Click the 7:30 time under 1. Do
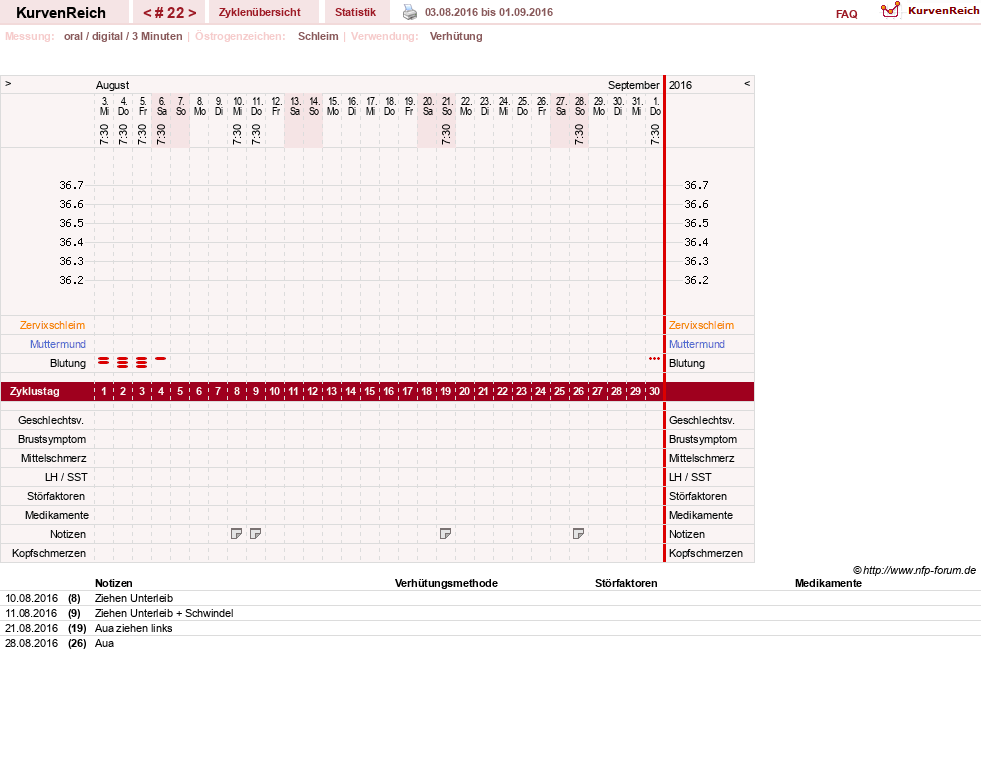Viewport: 981px width, 782px height. coord(654,134)
